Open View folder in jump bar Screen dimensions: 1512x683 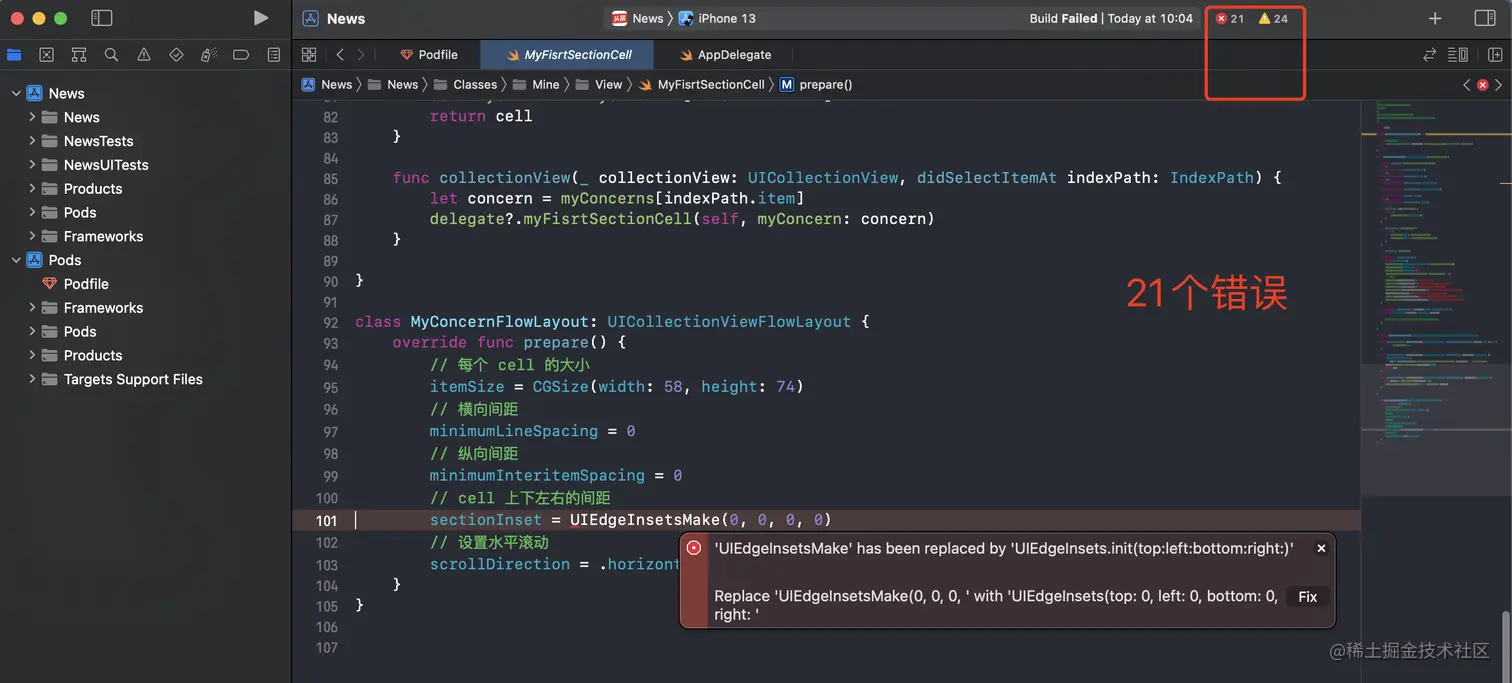598,85
